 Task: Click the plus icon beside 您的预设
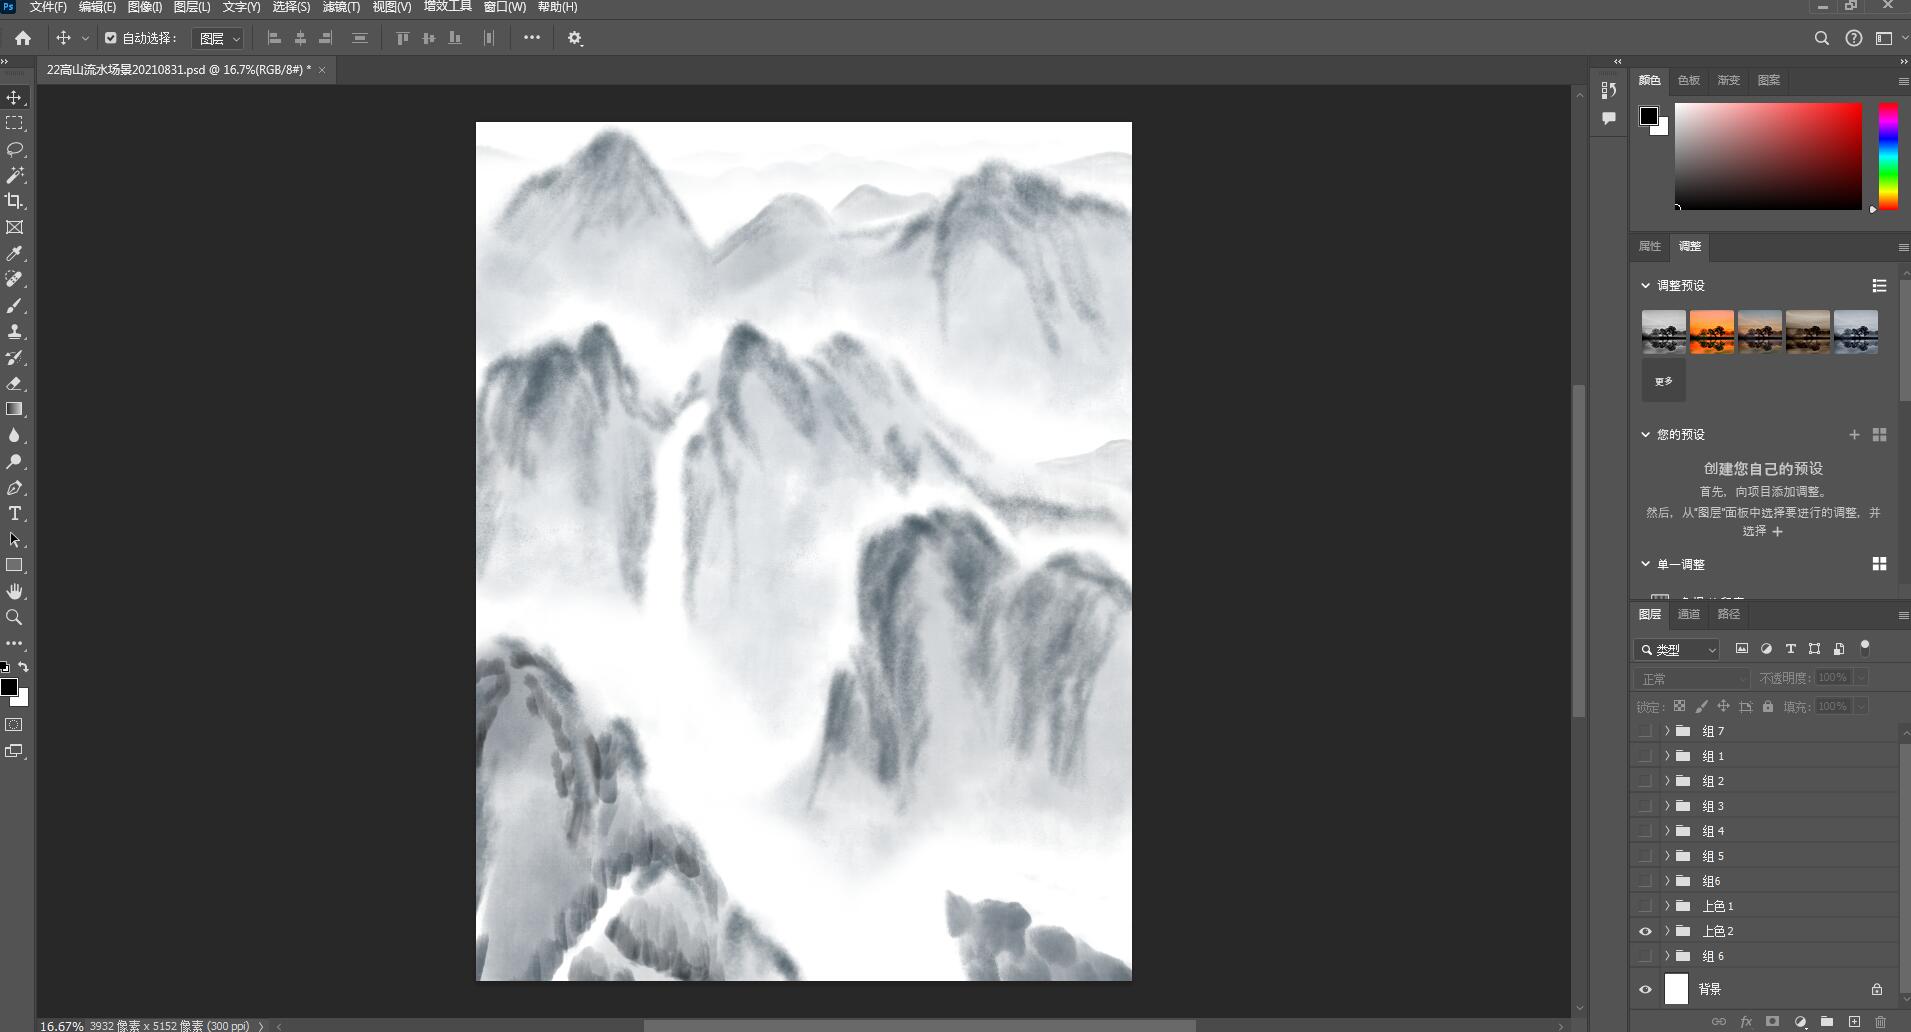pos(1854,434)
